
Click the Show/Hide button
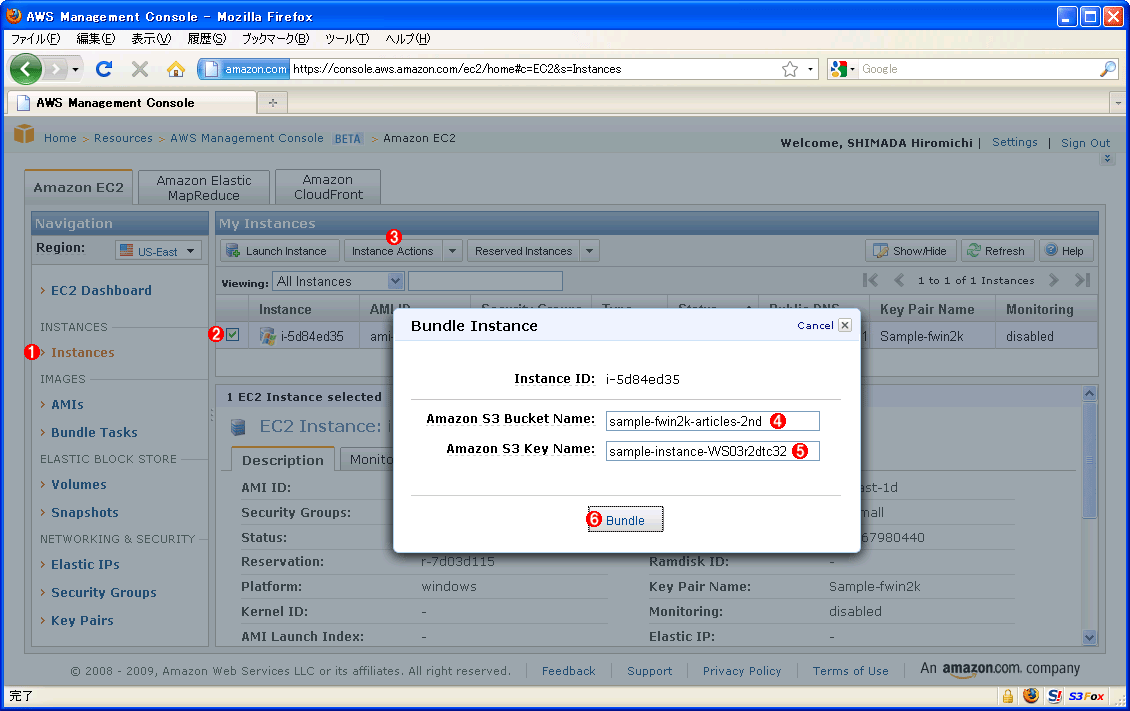pyautogui.click(x=911, y=251)
